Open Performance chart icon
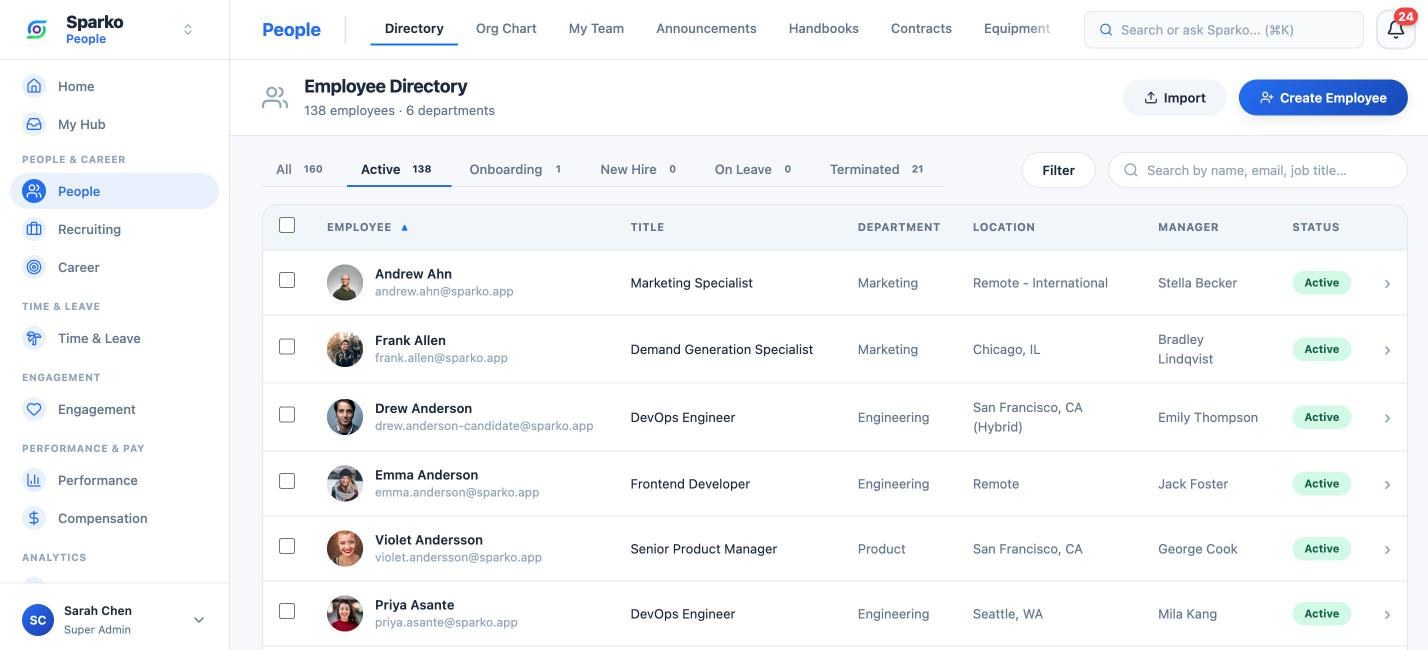Viewport: 1428px width, 650px height. pos(34,480)
